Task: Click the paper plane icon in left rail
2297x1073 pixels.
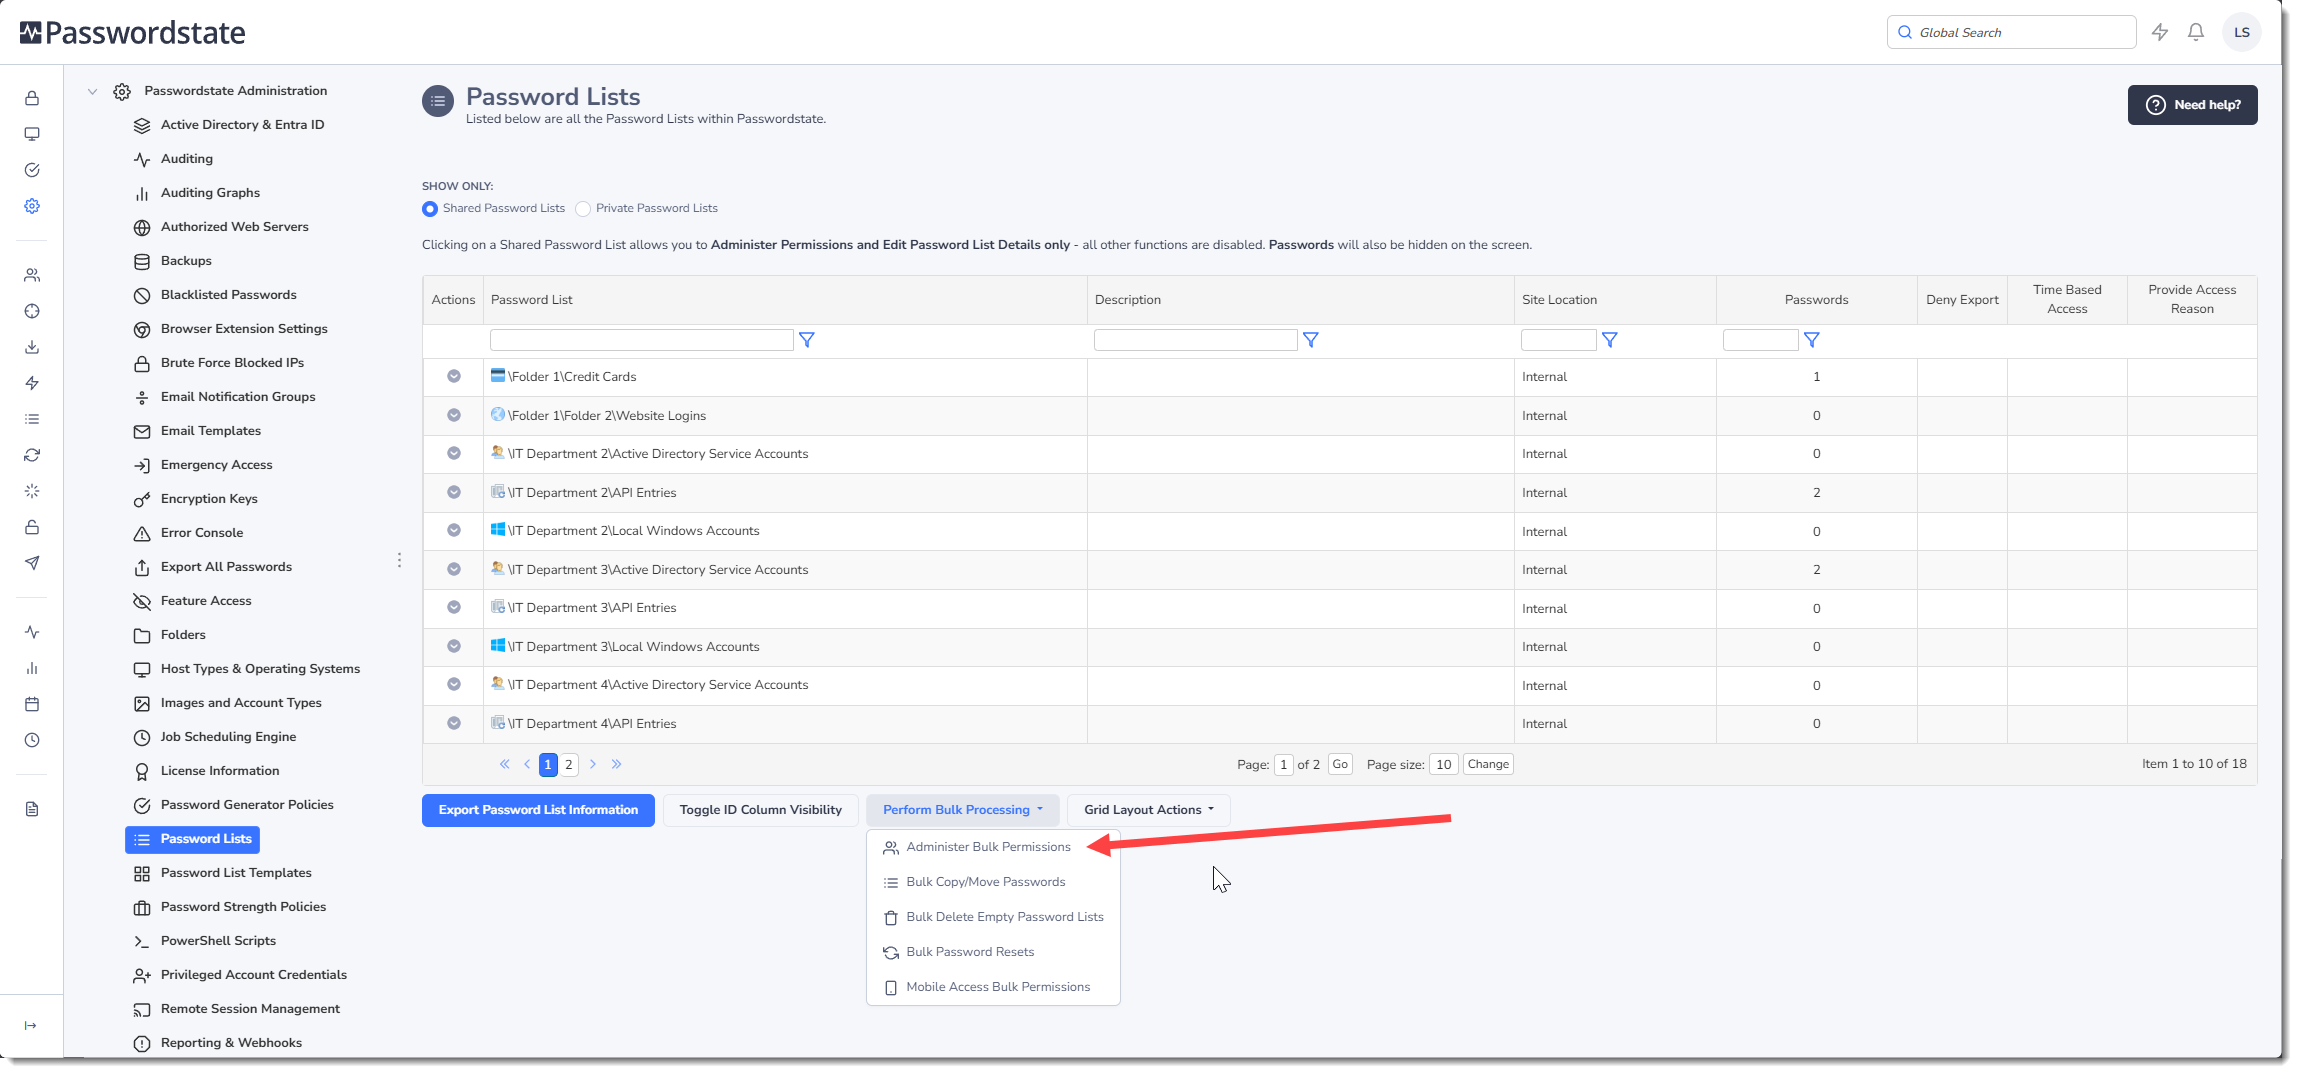Action: pyautogui.click(x=32, y=563)
